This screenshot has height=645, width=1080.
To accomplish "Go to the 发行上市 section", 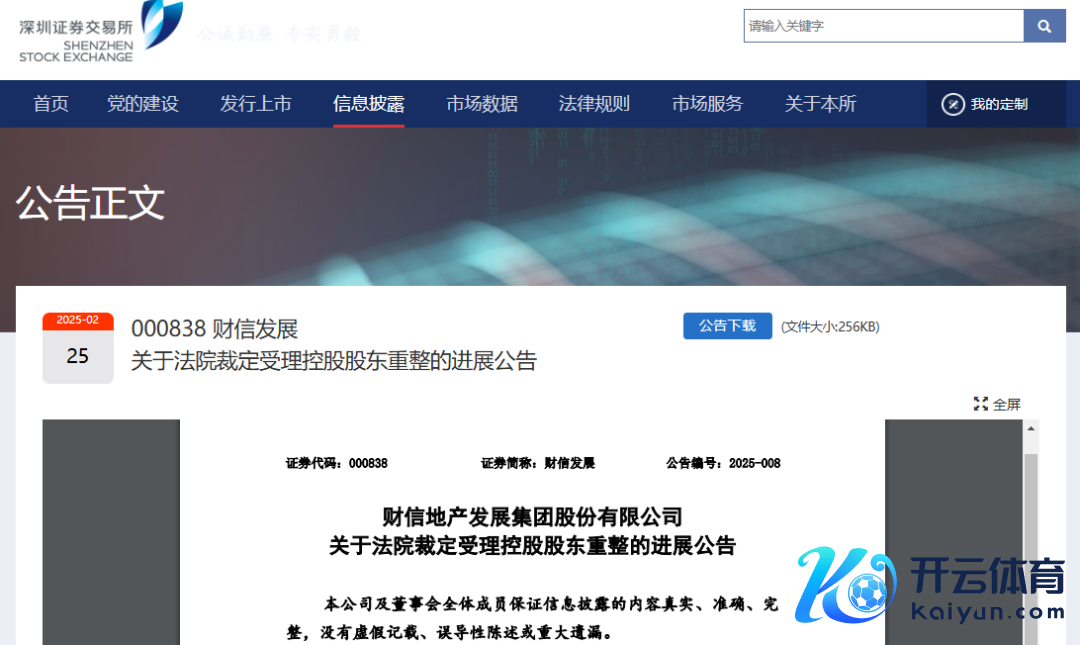I will pyautogui.click(x=256, y=104).
